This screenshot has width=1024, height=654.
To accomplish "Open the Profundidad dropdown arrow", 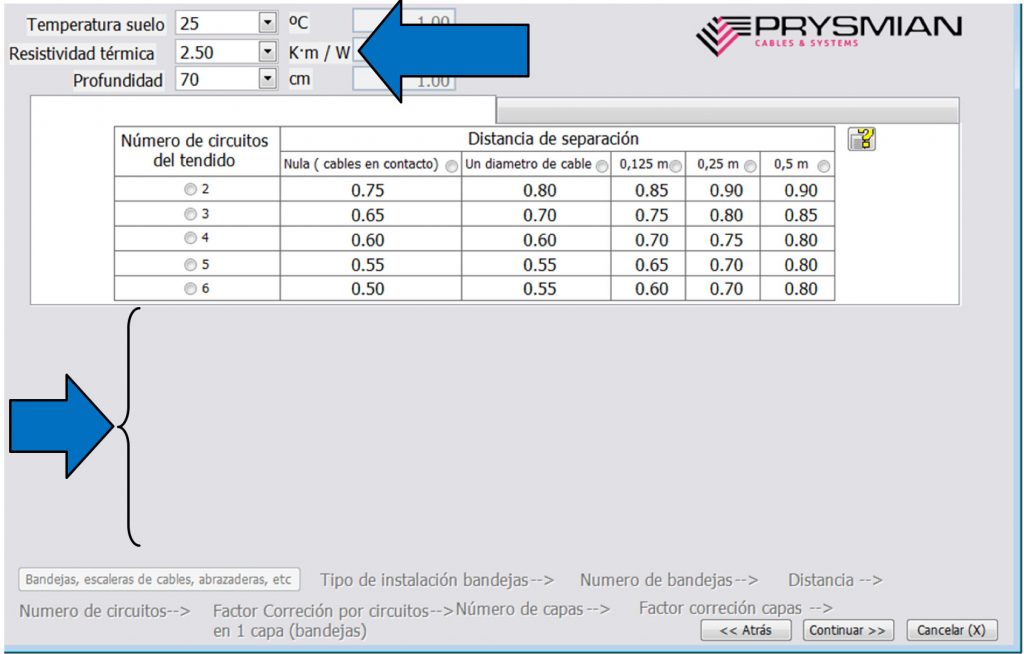I will 267,79.
